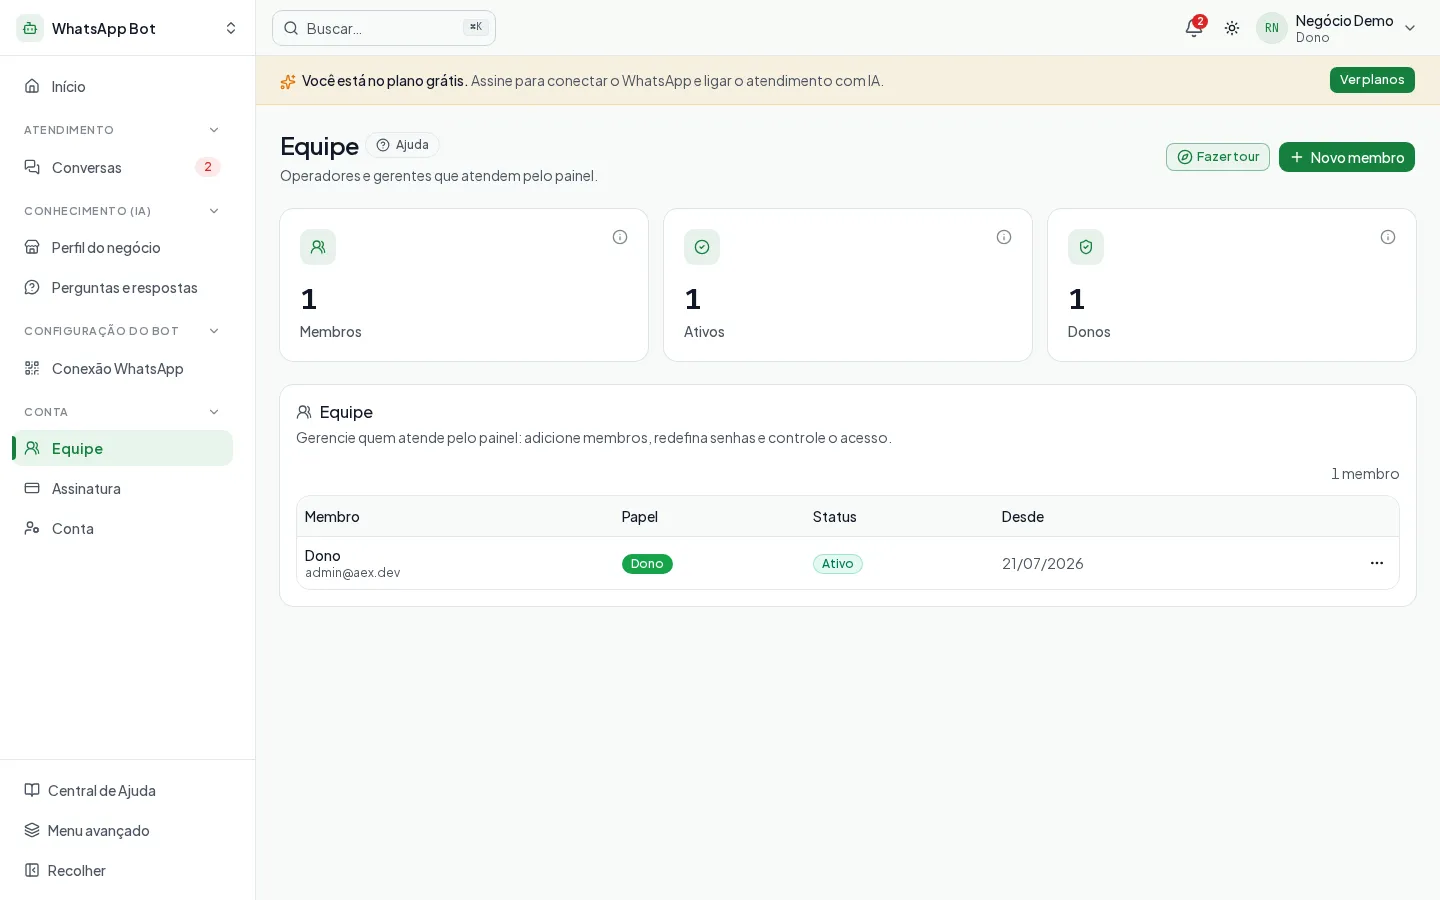1440x900 pixels.
Task: Click the Perfil do negócio store icon
Action: point(32,247)
